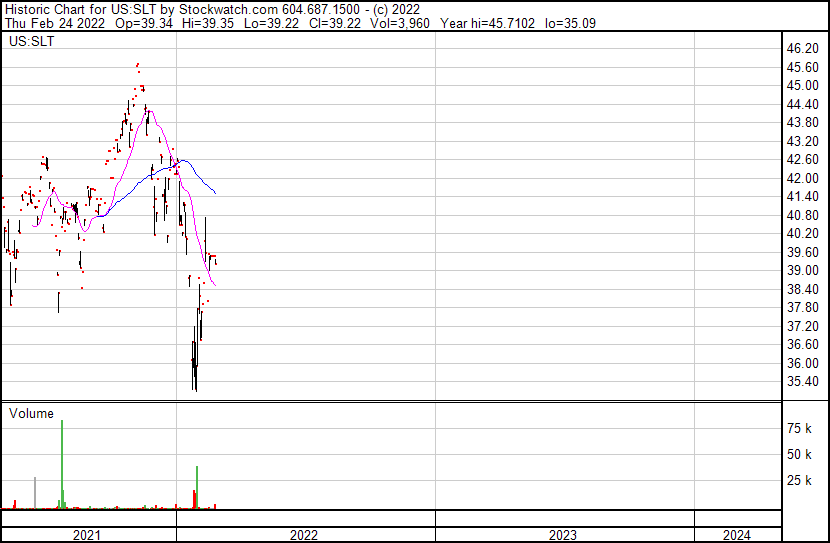Click the 46.20 price axis label
The image size is (830, 543).
pos(803,48)
